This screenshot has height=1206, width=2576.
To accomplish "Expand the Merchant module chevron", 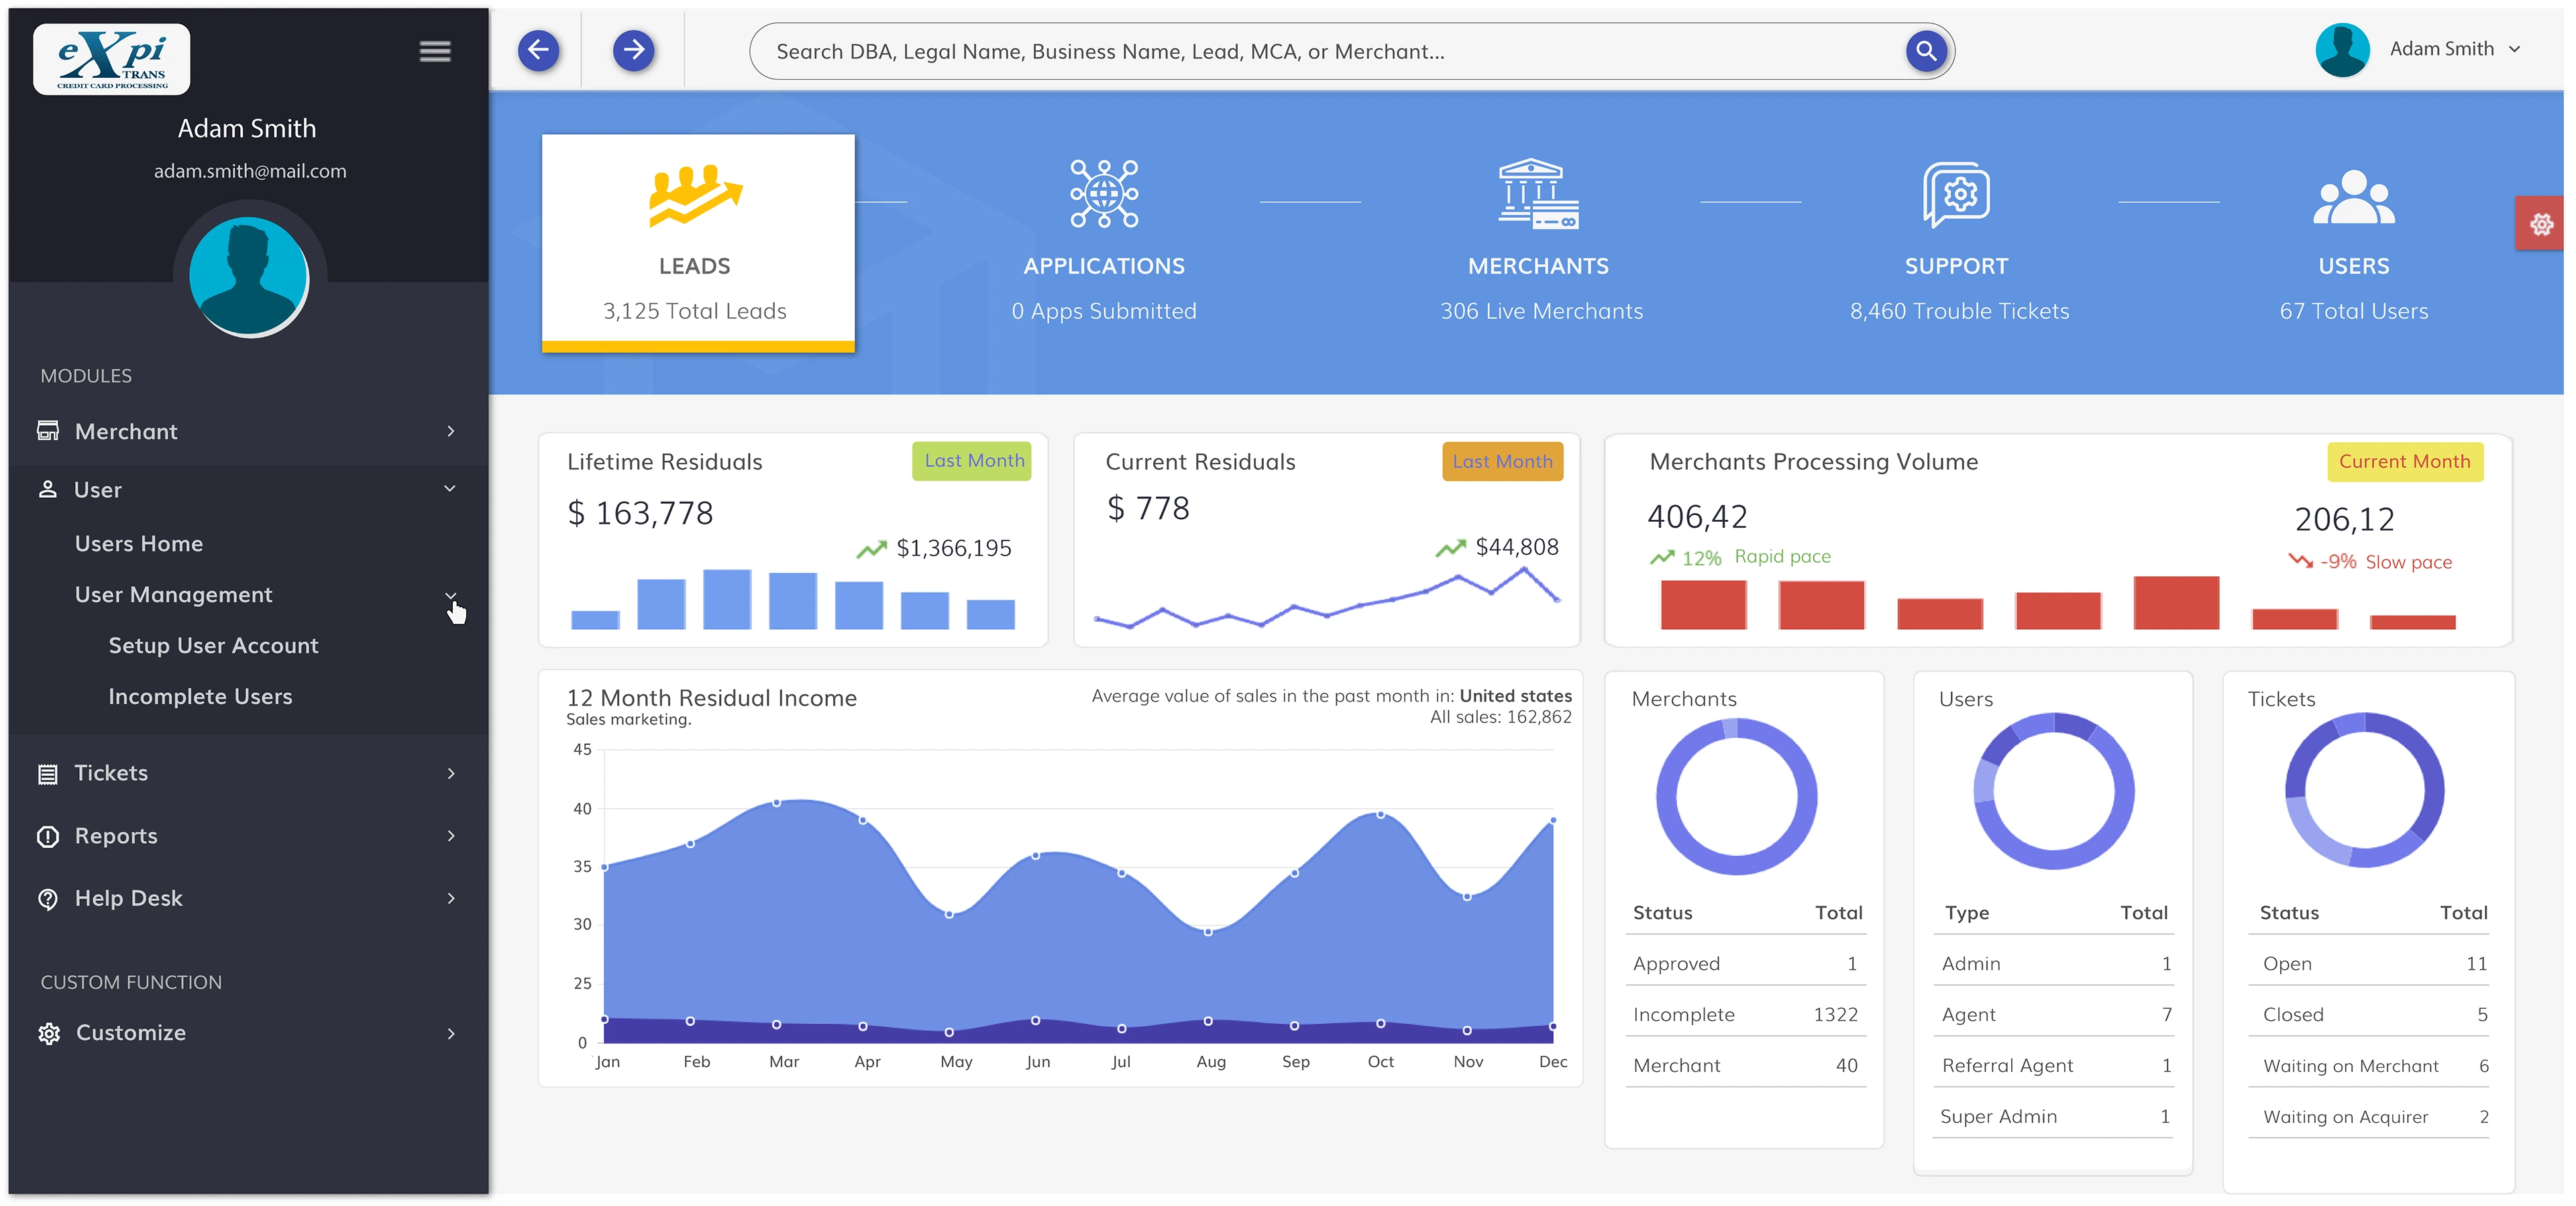I will click(451, 431).
